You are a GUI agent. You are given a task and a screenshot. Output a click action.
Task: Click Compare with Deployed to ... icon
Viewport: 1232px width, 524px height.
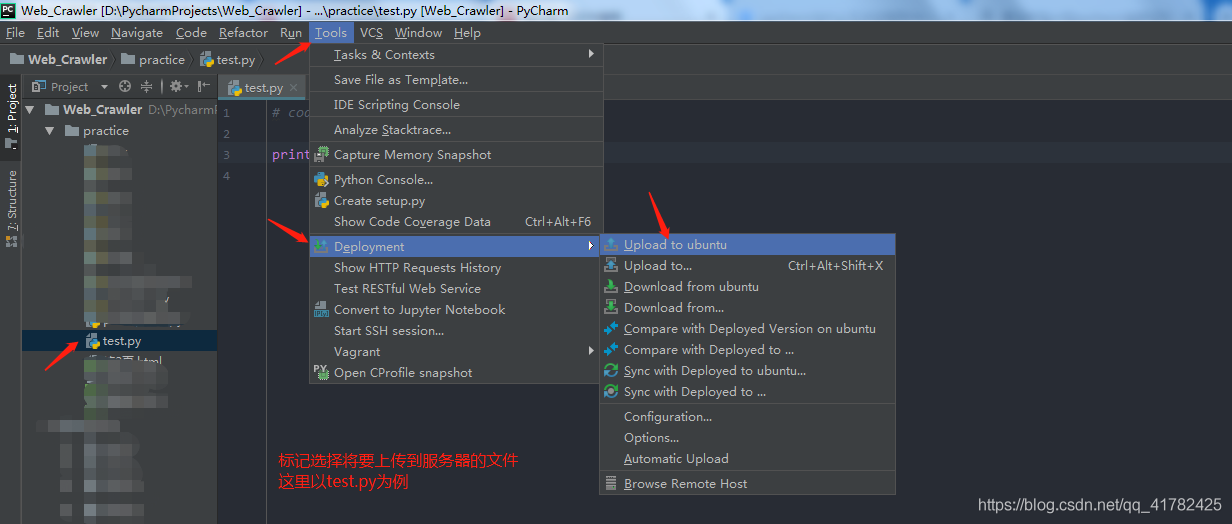point(611,350)
